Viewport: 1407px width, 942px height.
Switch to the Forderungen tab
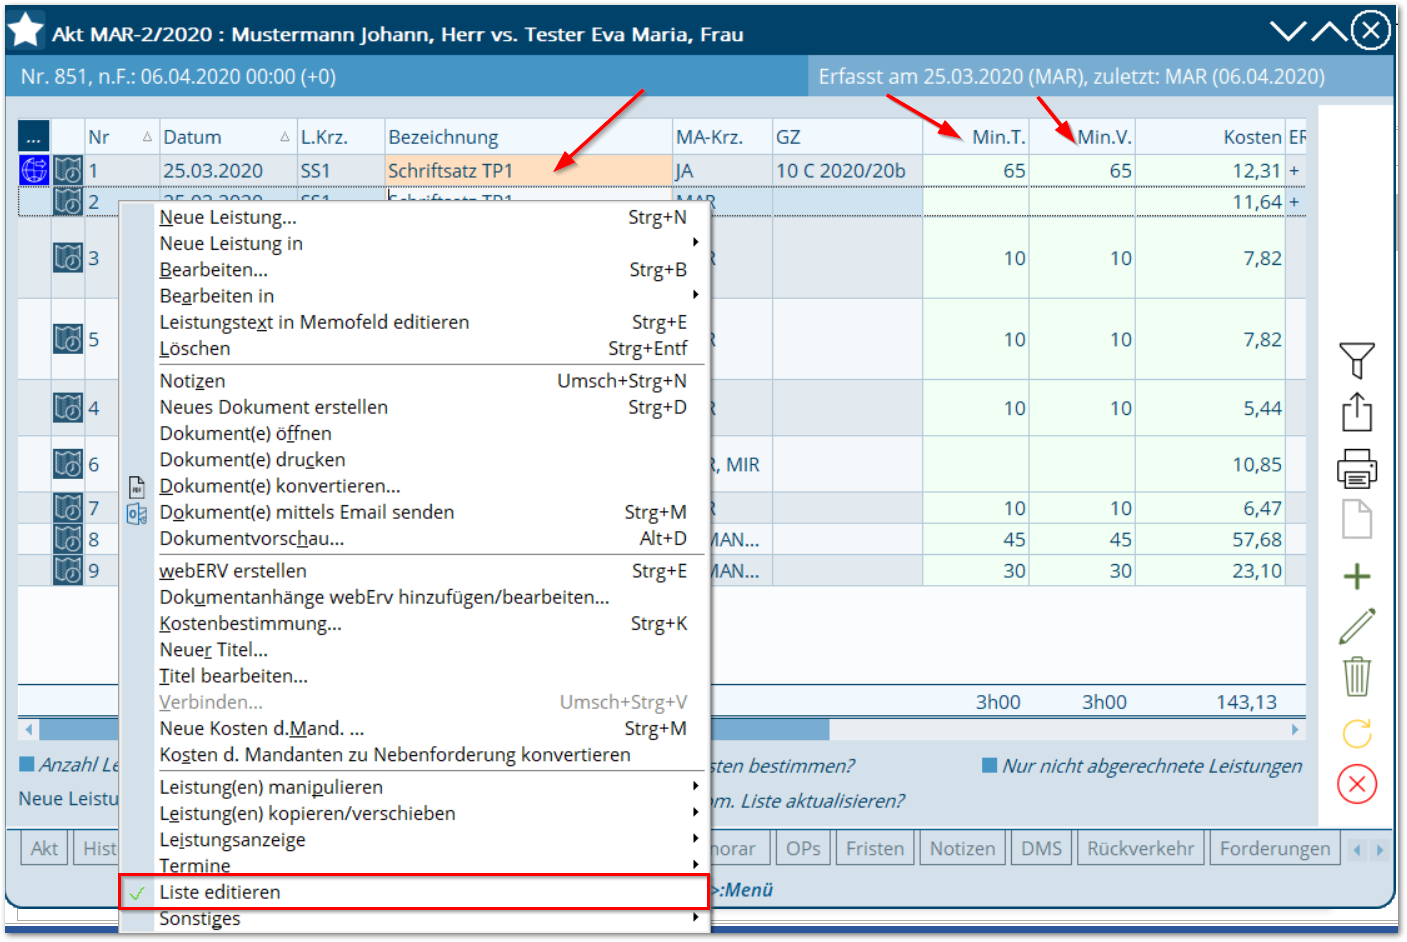1275,849
